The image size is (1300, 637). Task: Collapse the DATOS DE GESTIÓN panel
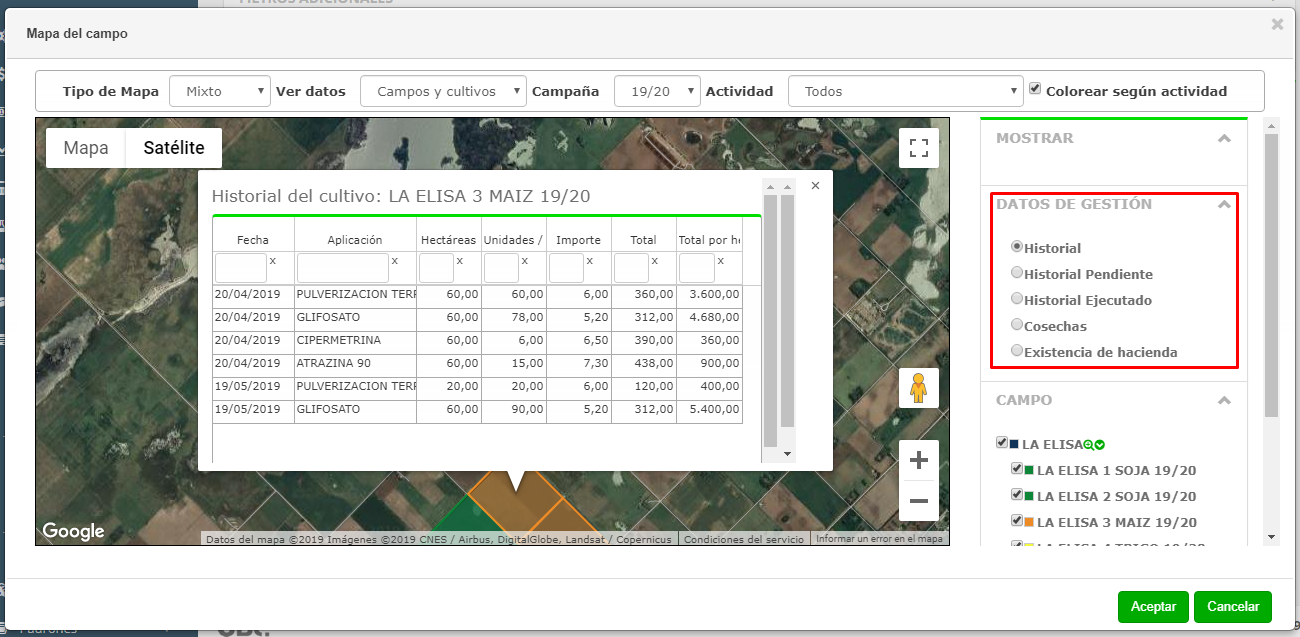[1224, 205]
